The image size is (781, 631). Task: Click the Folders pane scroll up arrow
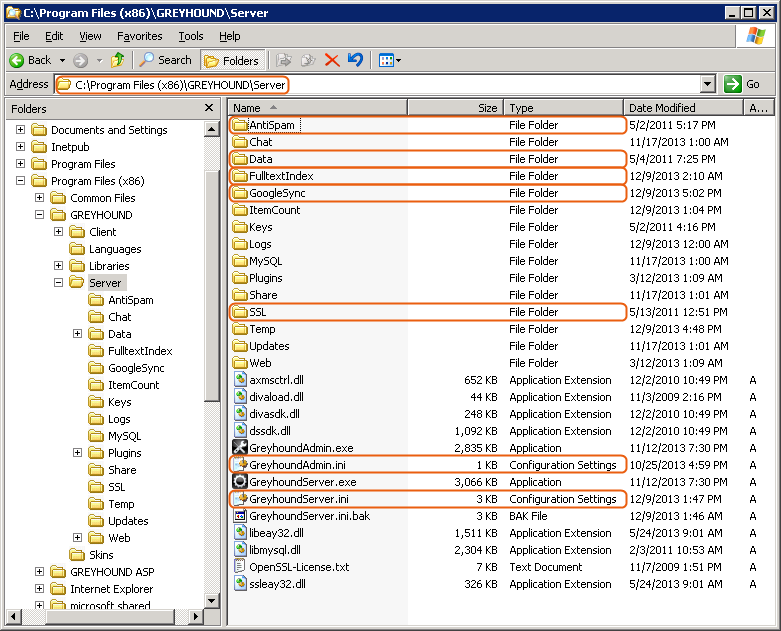tap(212, 129)
